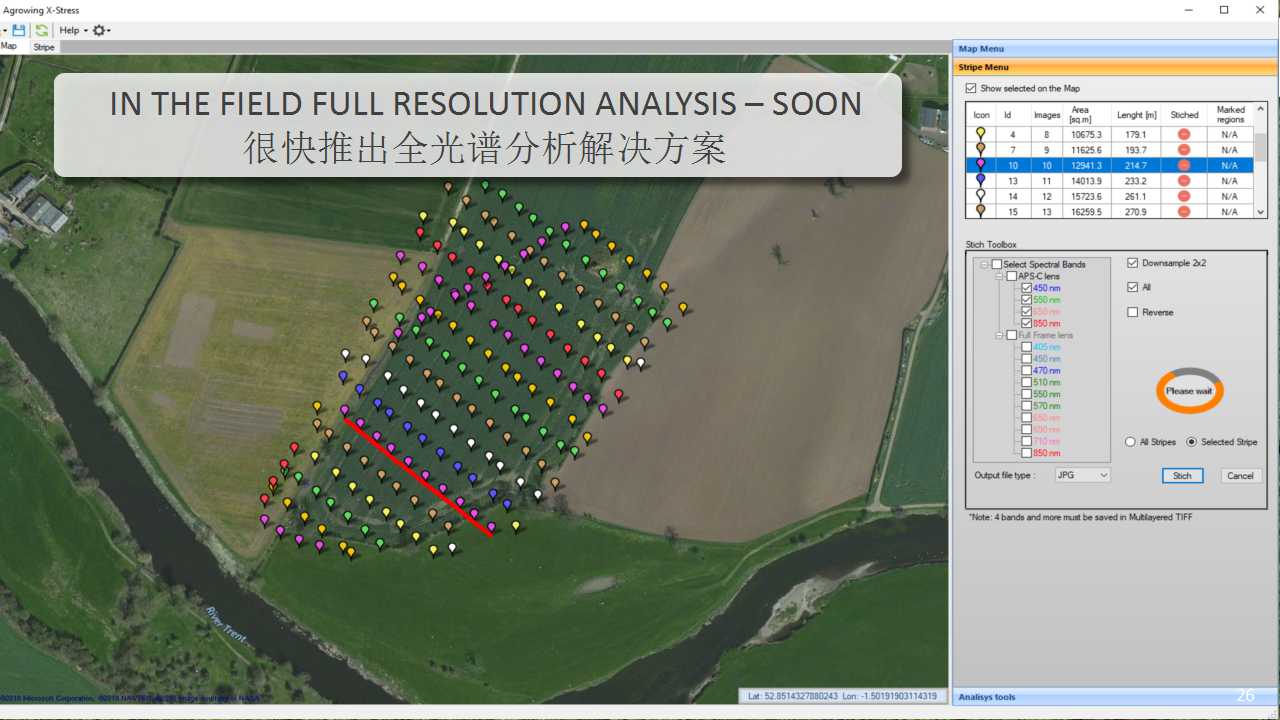Collapse the Full Frame lens tree node
The height and width of the screenshot is (720, 1280).
click(998, 336)
